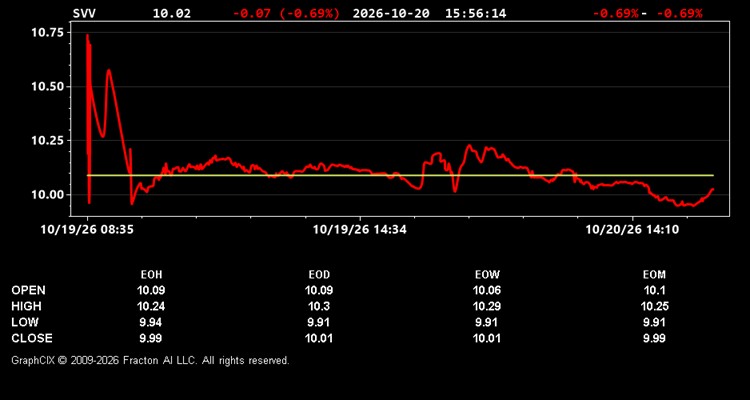Screen dimensions: 750x400
Task: Click the SVV ticker symbol
Action: 84,13
